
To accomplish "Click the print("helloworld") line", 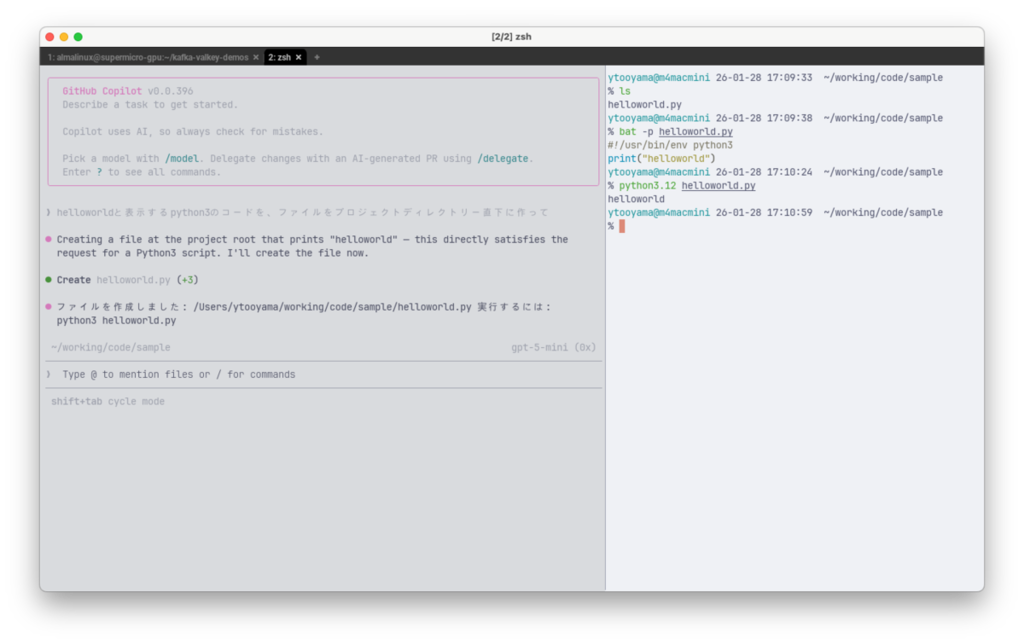I will coord(662,159).
